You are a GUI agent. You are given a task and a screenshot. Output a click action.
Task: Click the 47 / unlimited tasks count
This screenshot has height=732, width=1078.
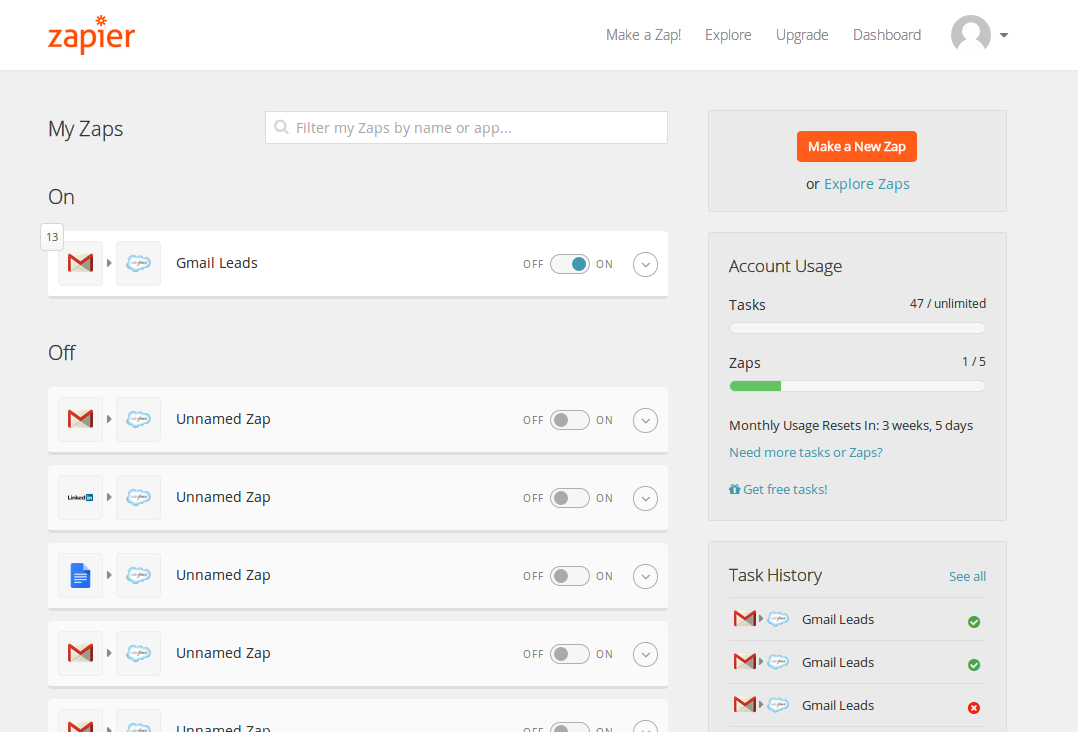point(947,304)
